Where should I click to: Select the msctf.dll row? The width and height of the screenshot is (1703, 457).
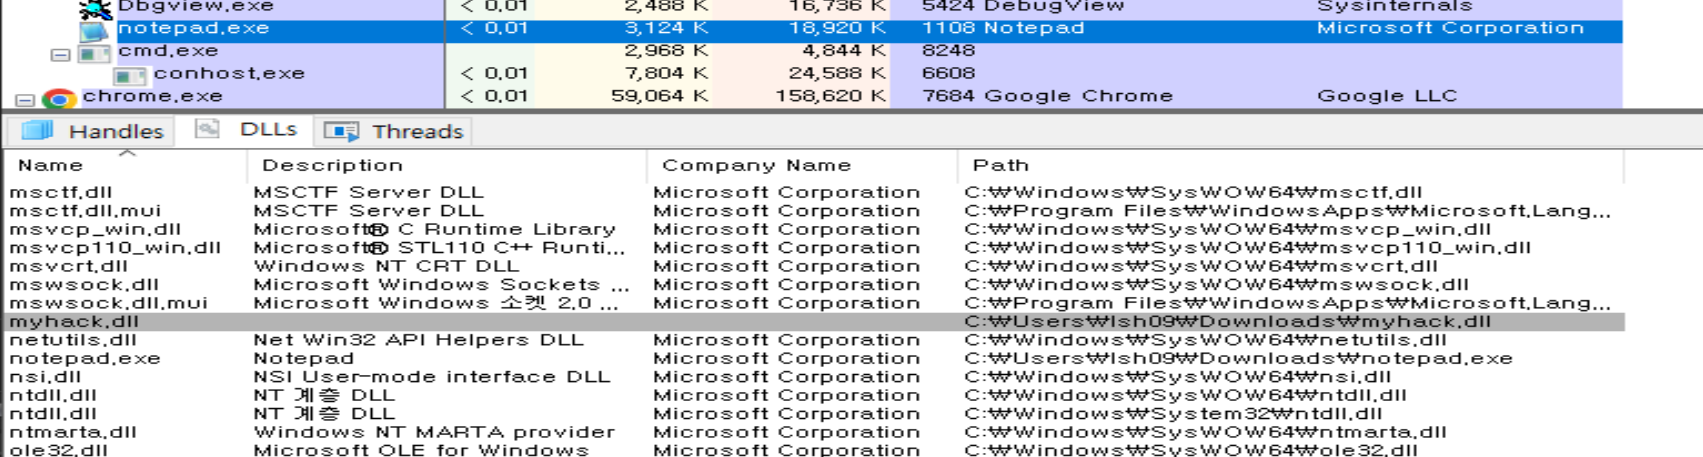814,192
